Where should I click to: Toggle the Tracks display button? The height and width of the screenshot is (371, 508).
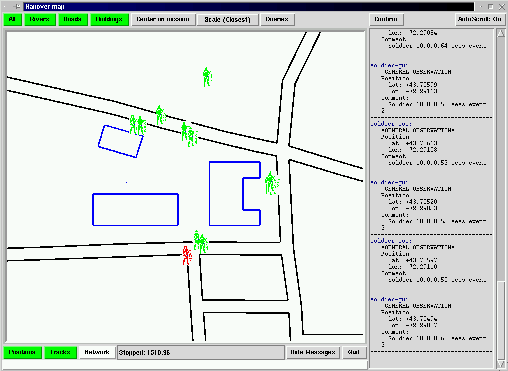click(x=60, y=352)
